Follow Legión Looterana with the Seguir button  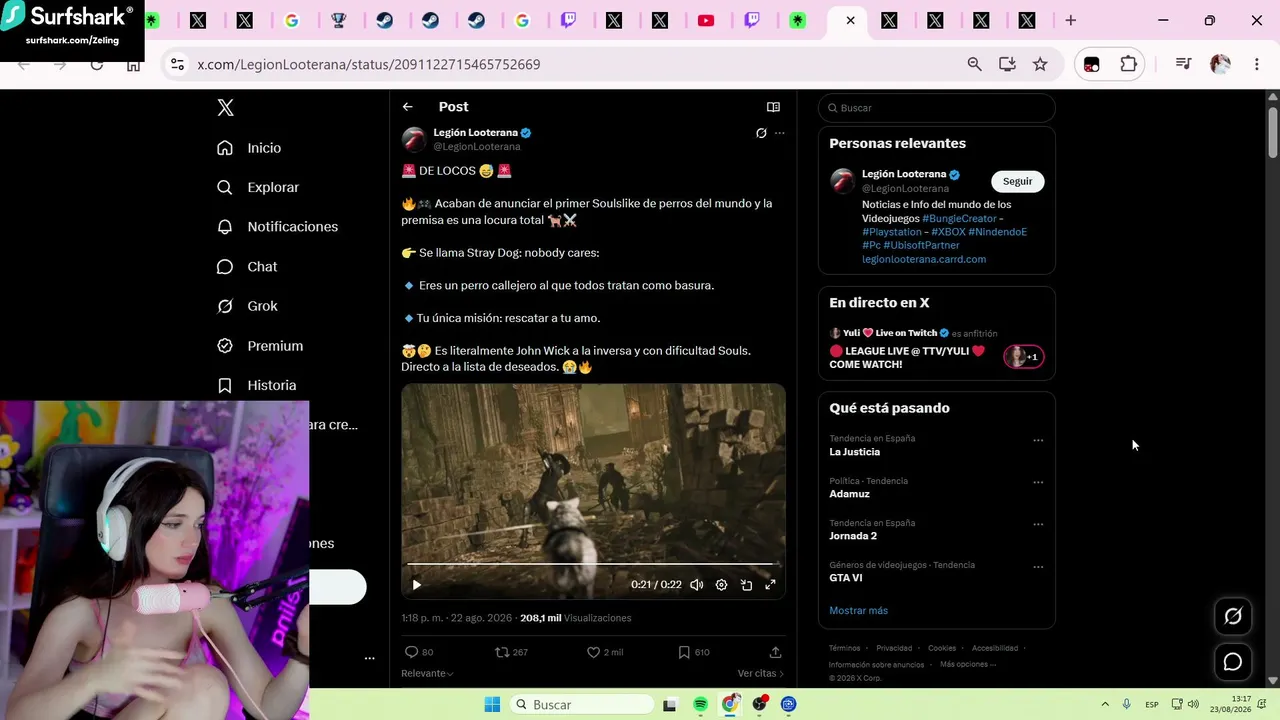pos(1018,181)
